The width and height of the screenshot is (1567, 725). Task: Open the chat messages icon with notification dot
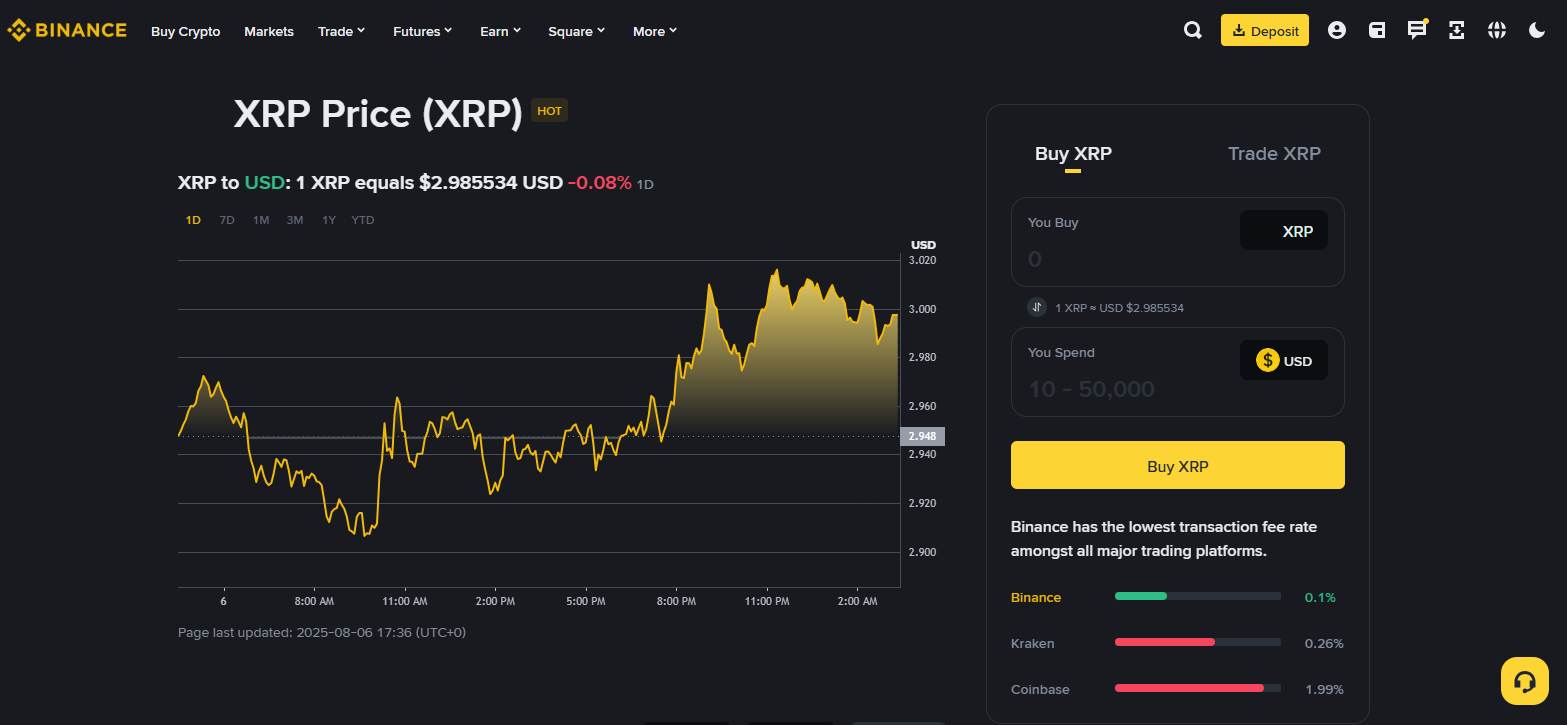[x=1417, y=30]
